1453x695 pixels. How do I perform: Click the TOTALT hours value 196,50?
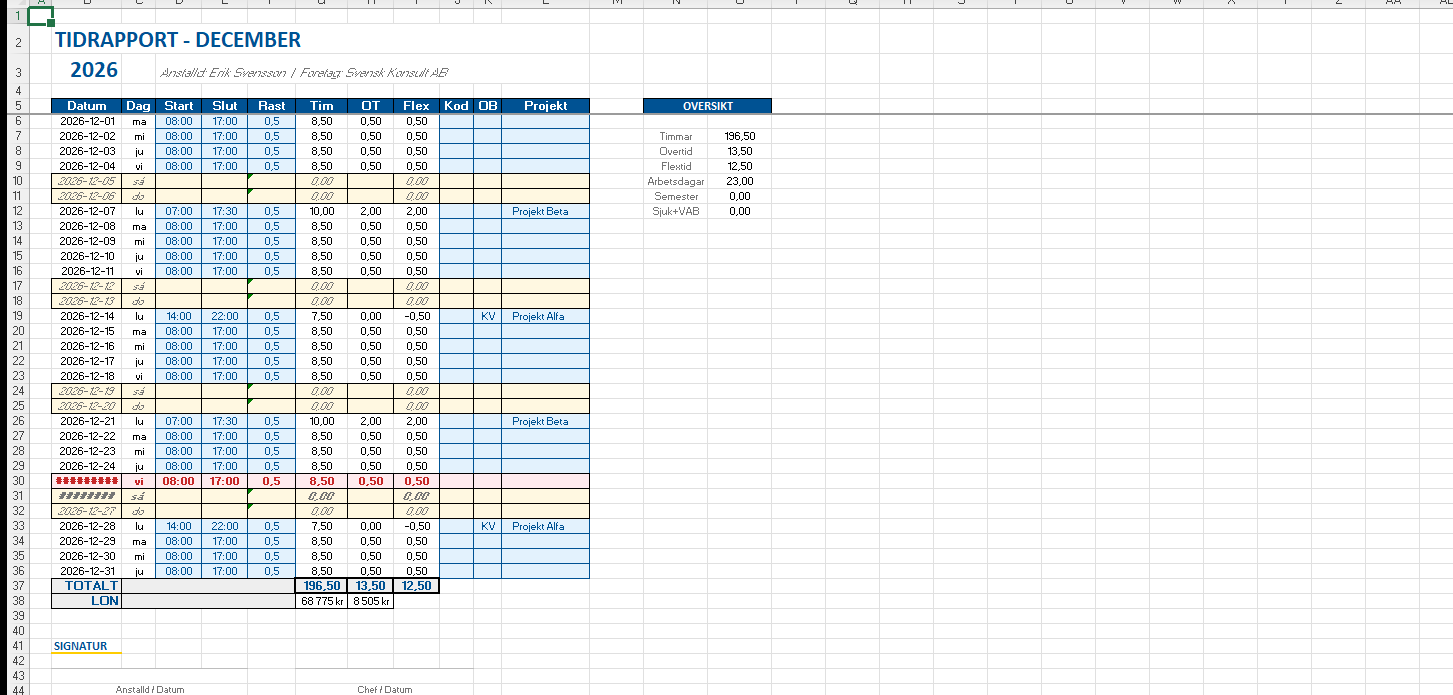click(322, 586)
